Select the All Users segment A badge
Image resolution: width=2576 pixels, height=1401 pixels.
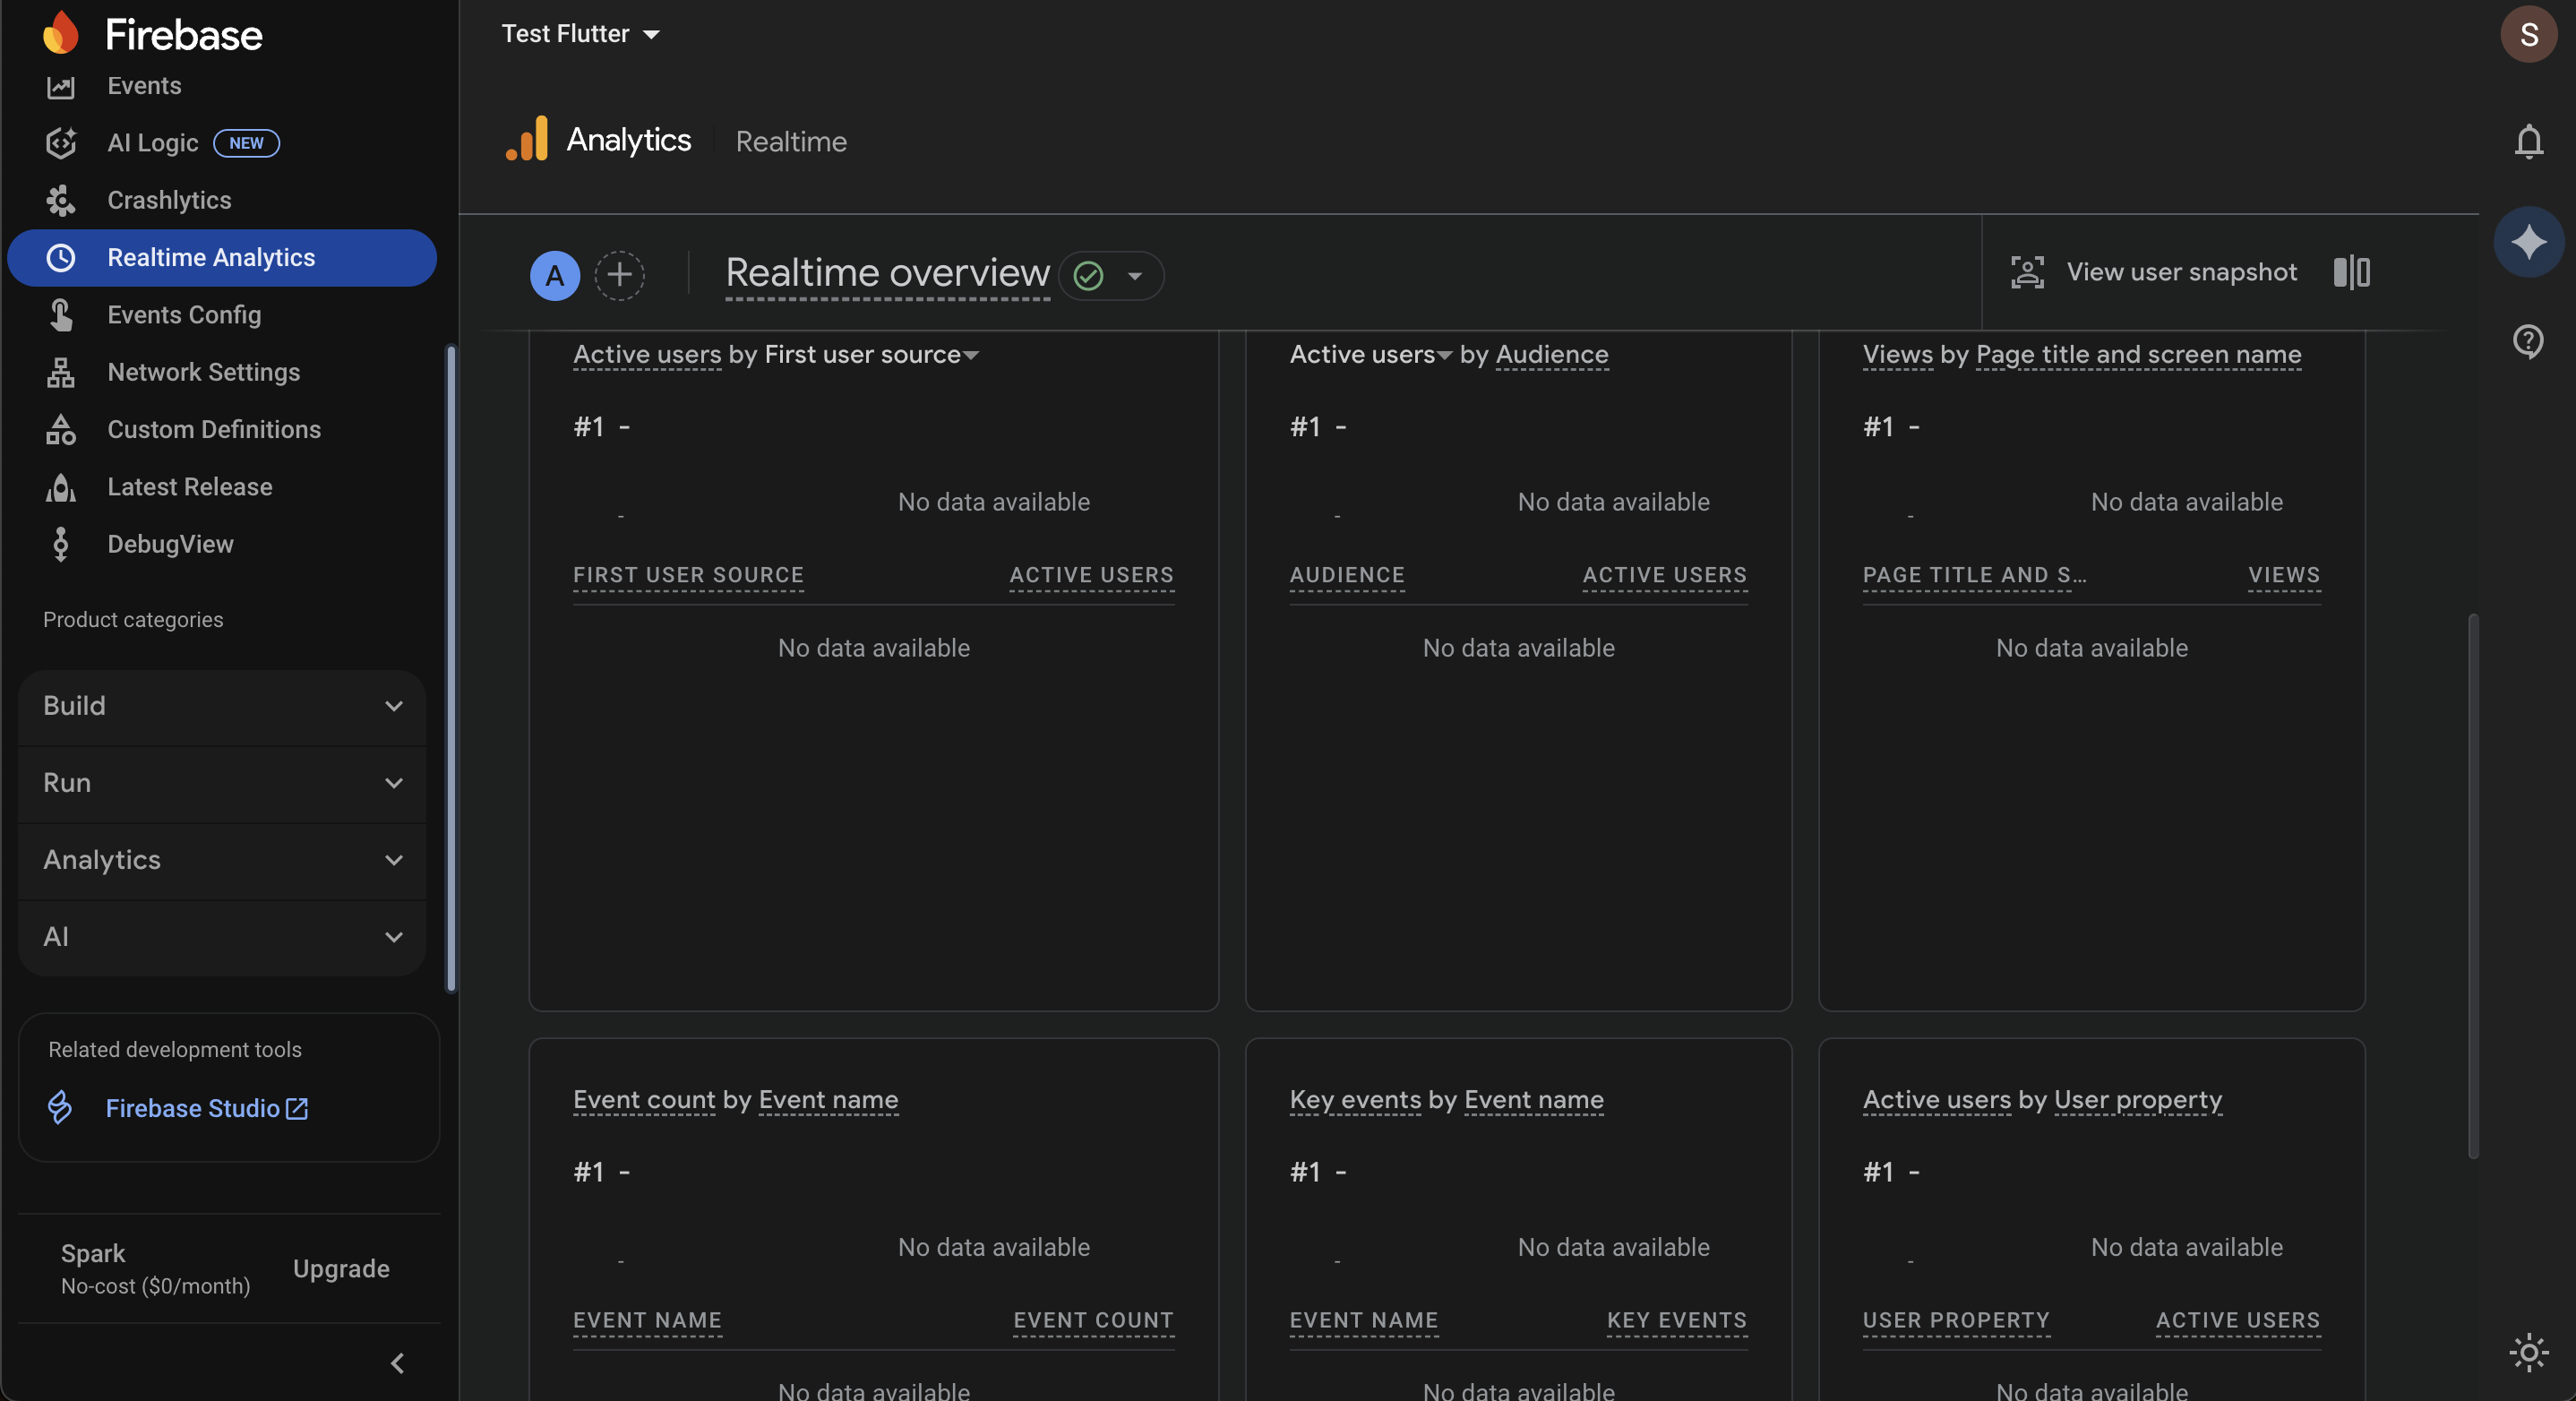[555, 275]
